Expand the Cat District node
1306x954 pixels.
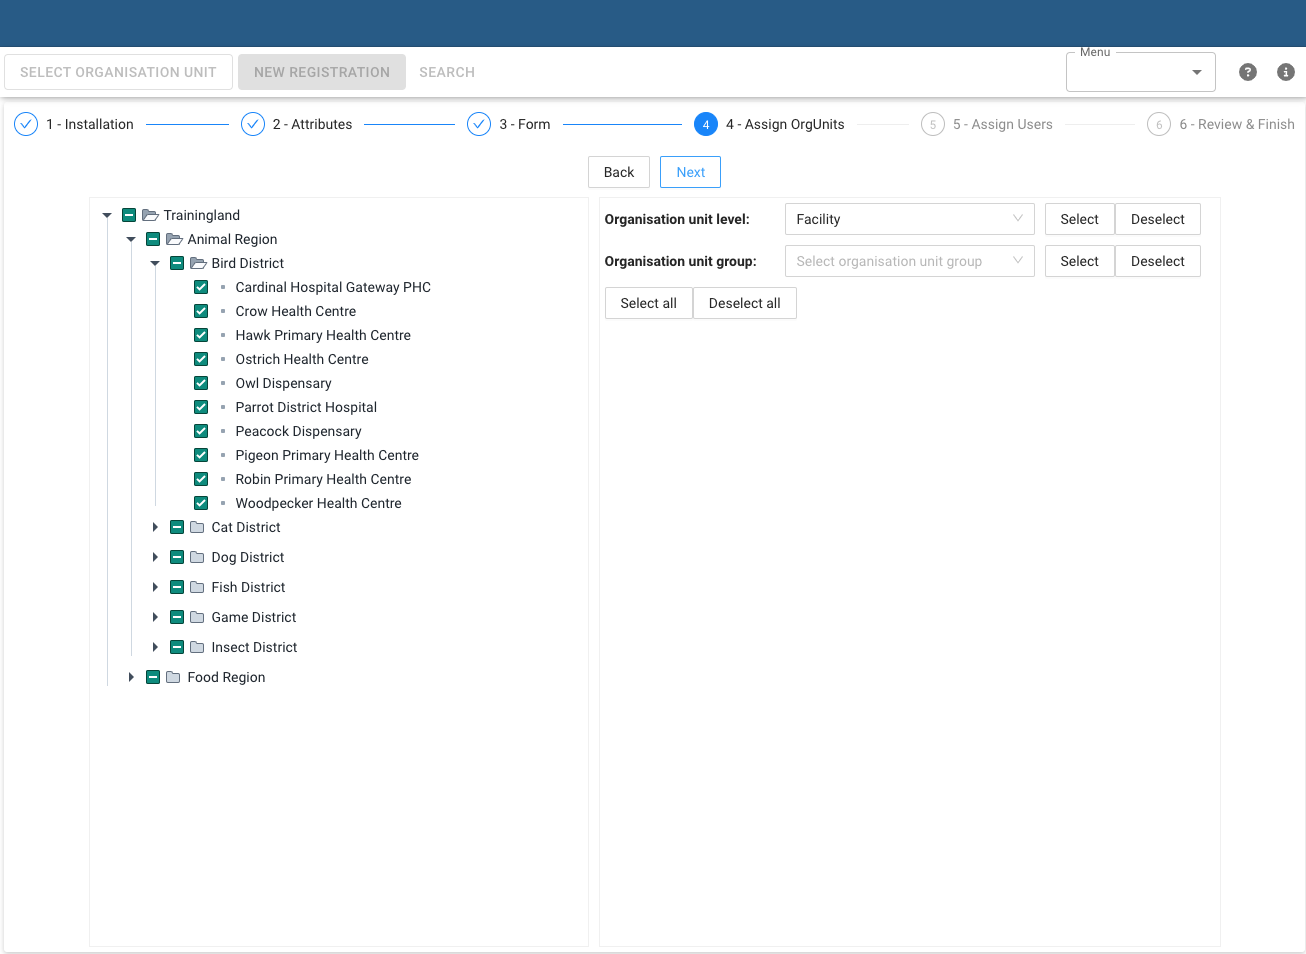[155, 527]
